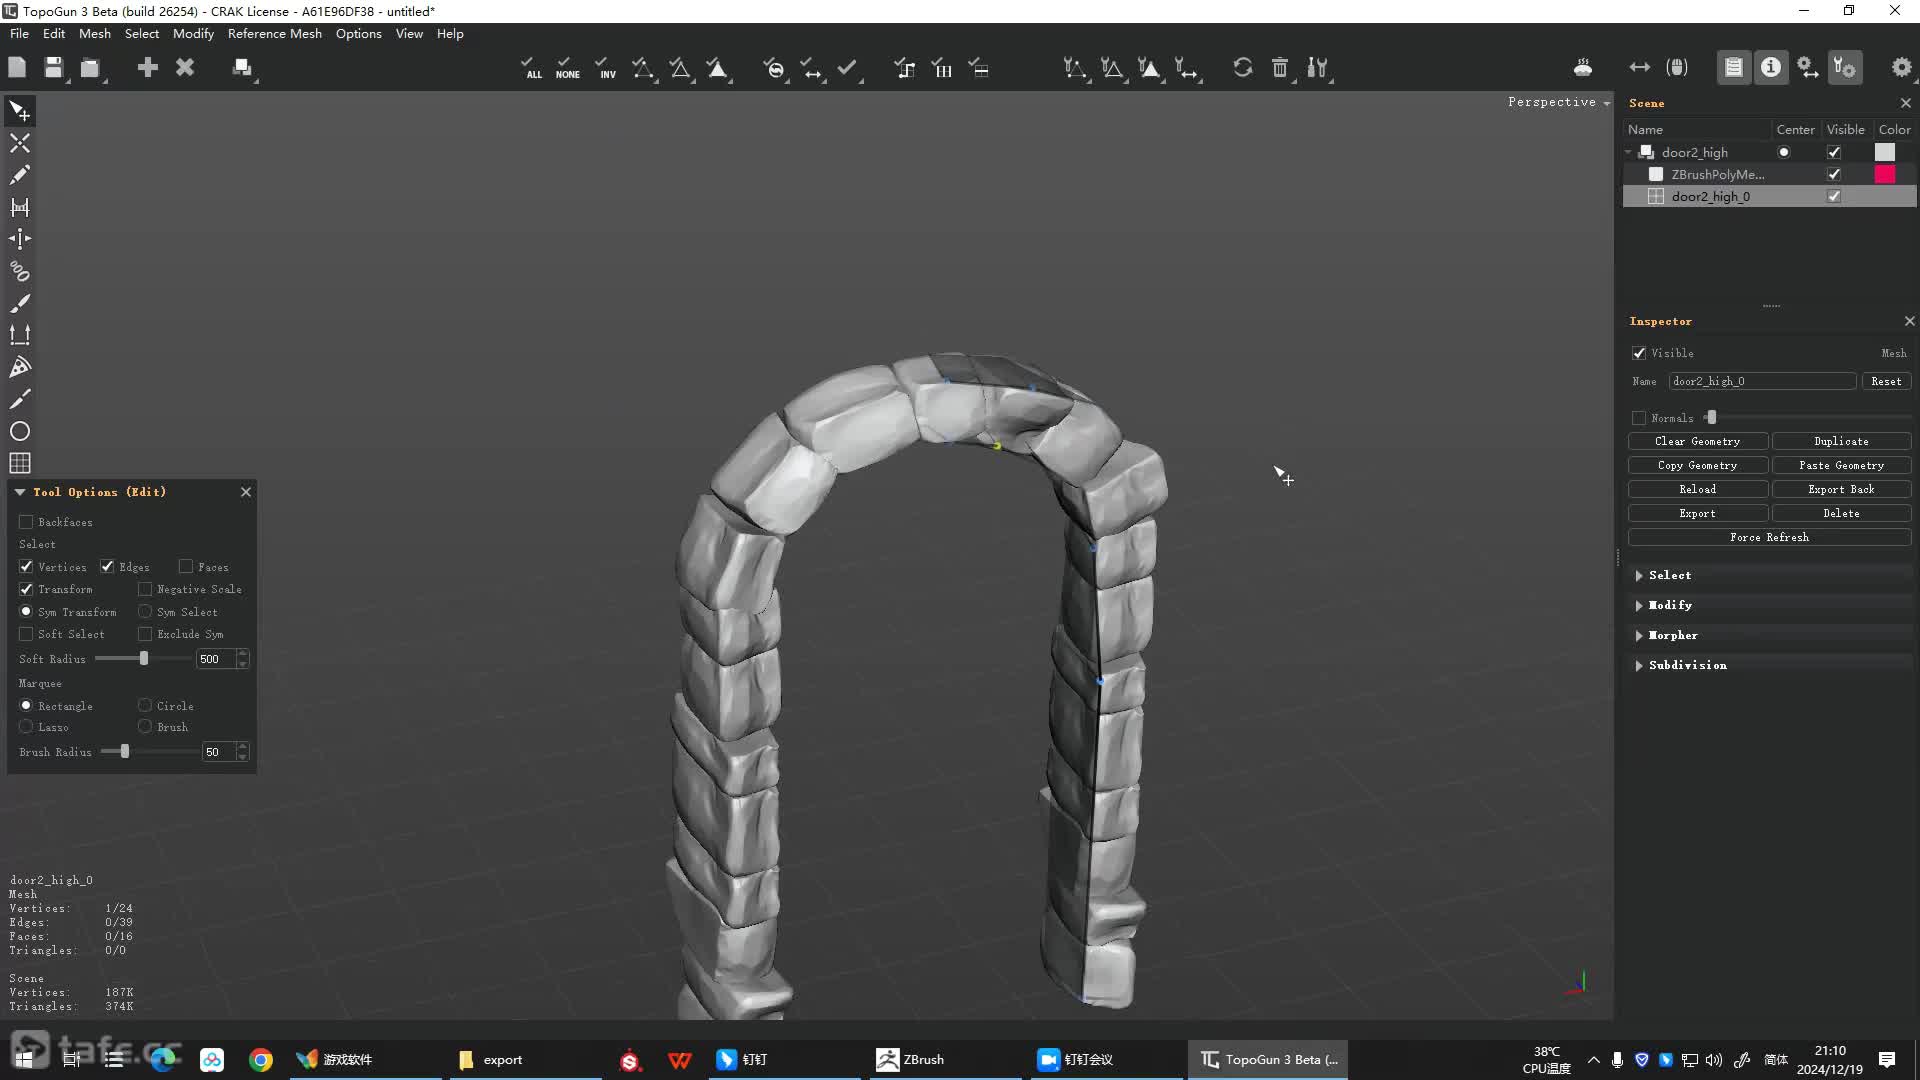Invert selection with INV icon

tap(605, 68)
